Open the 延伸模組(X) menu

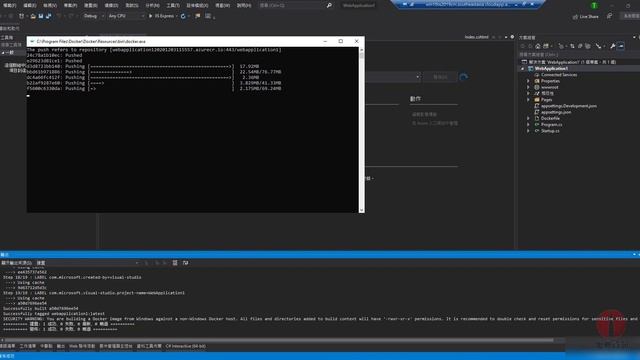point(198,5)
